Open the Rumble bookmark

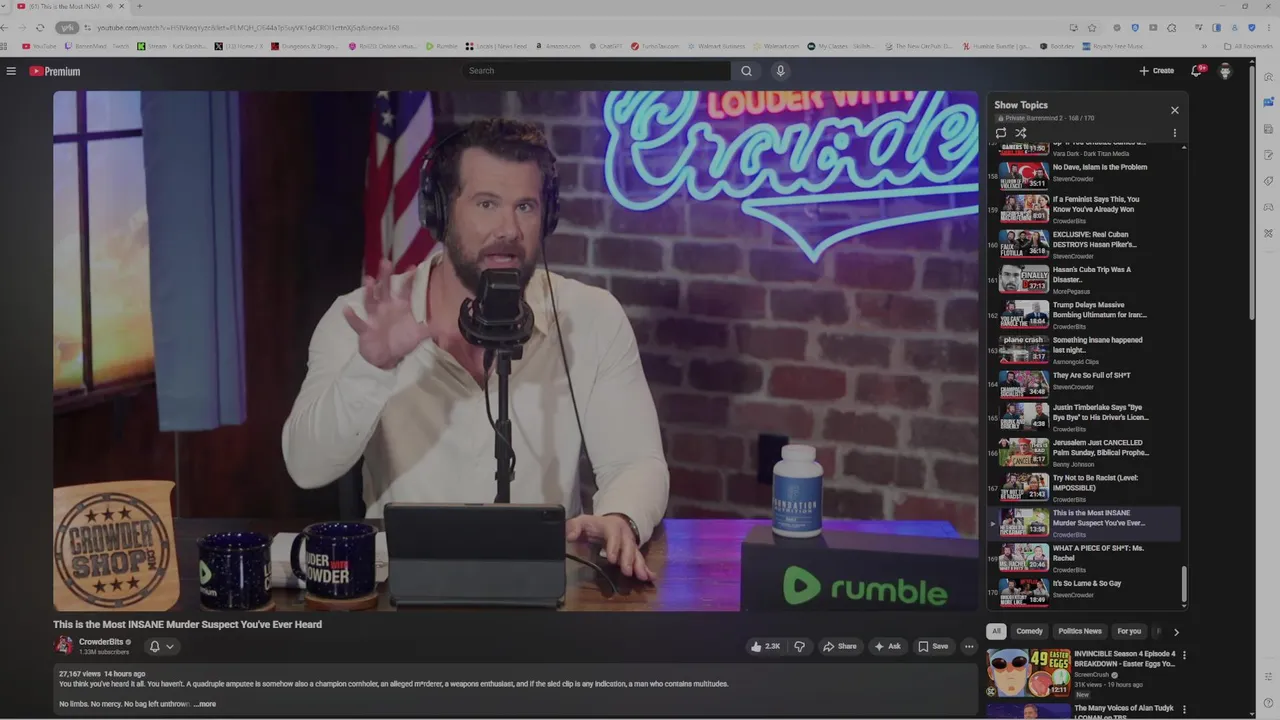coord(441,46)
